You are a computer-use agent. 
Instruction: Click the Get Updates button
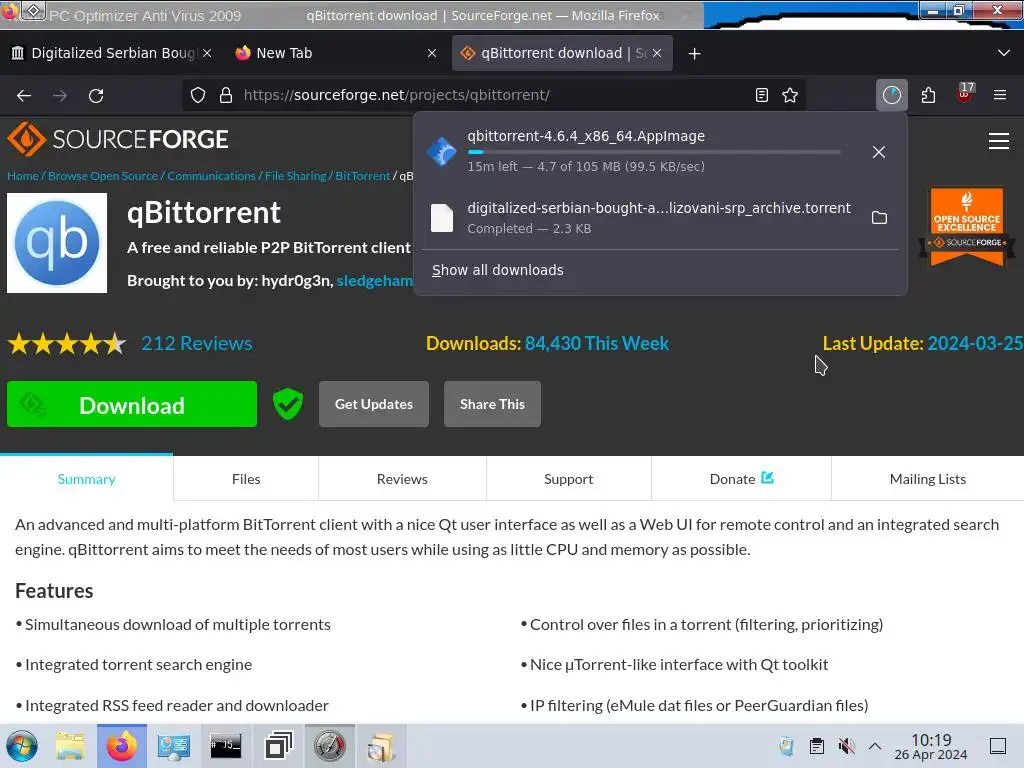click(x=374, y=404)
